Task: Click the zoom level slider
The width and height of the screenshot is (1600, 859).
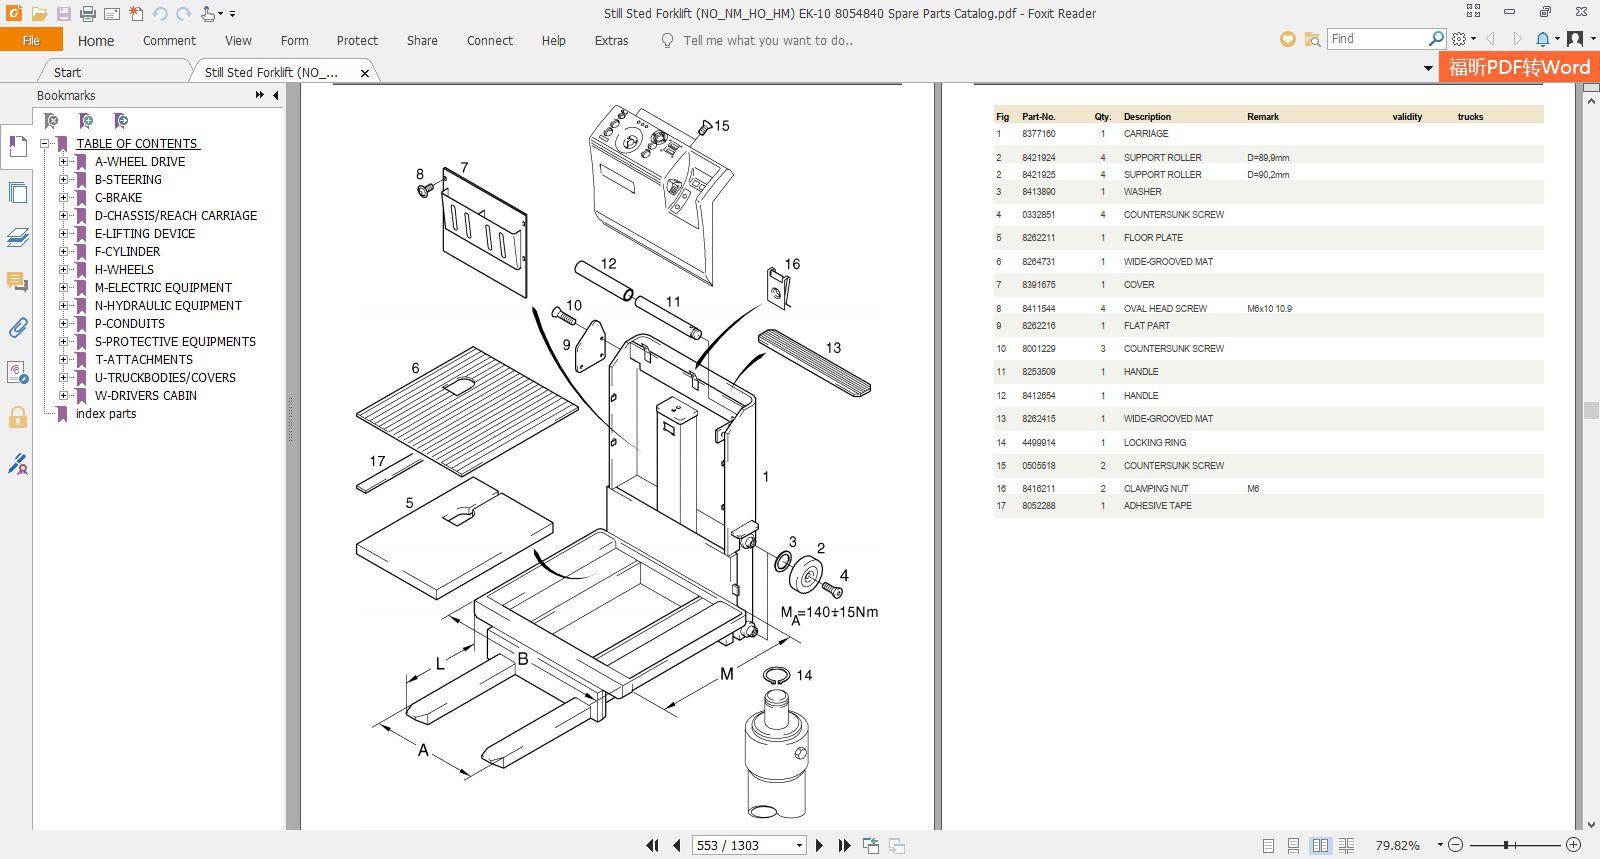Action: 1506,845
